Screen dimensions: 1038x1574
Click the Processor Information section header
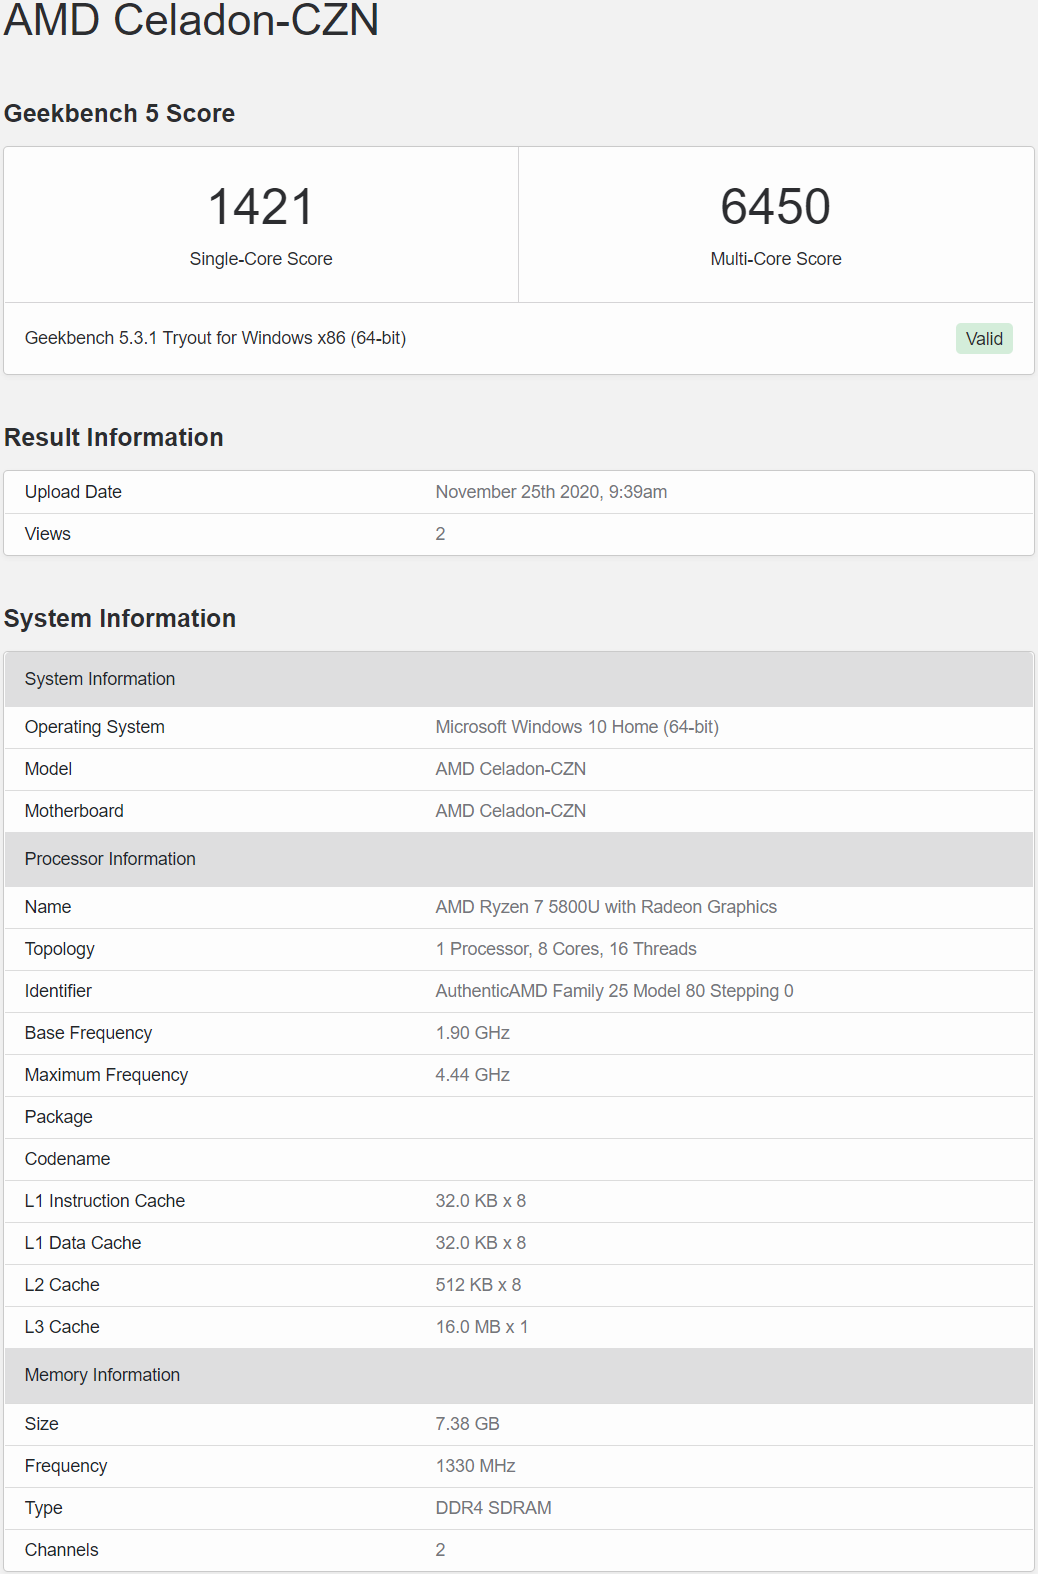tap(110, 859)
